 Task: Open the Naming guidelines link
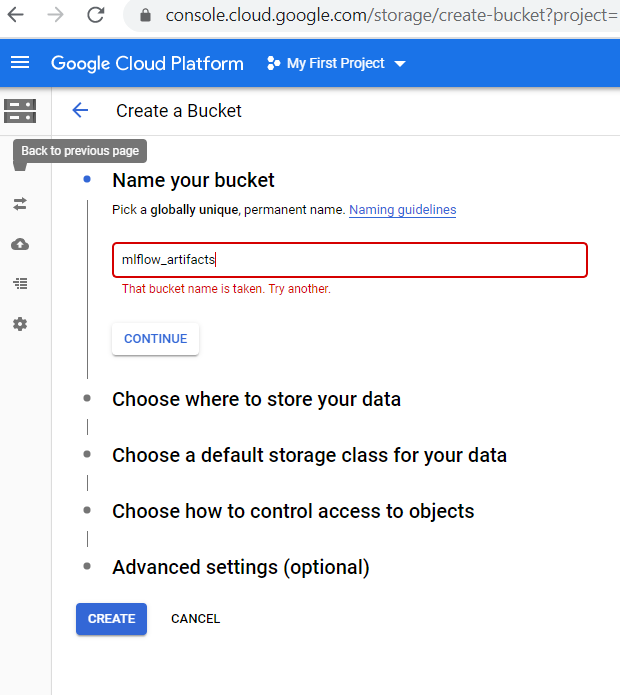point(402,210)
